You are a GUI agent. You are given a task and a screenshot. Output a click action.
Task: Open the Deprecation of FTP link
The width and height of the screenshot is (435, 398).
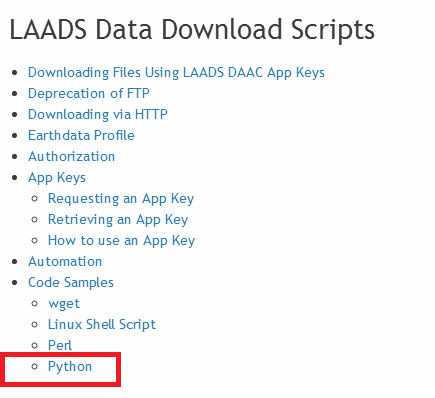[x=89, y=94]
